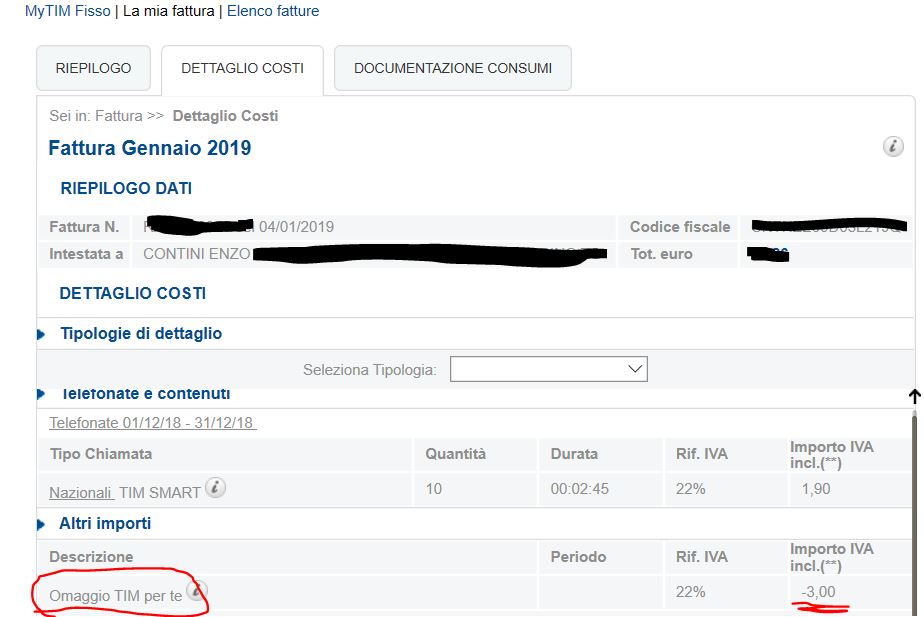
Task: Select the DETTAGLIO COSTI tab
Action: 242,68
